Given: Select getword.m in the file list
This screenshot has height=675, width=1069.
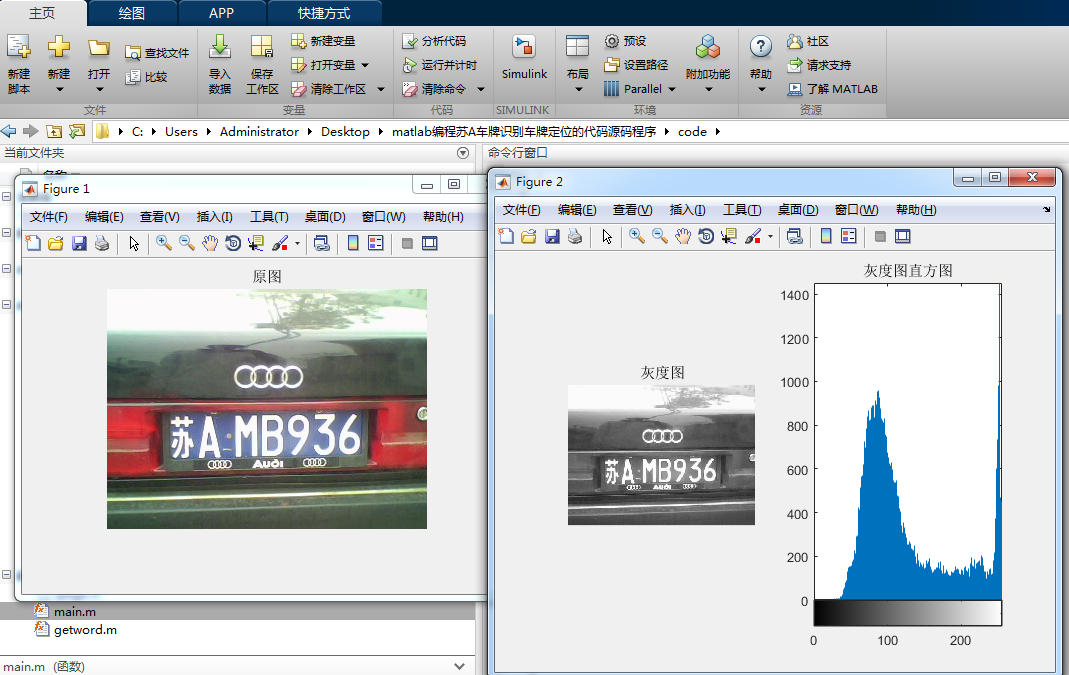Looking at the screenshot, I should [85, 629].
